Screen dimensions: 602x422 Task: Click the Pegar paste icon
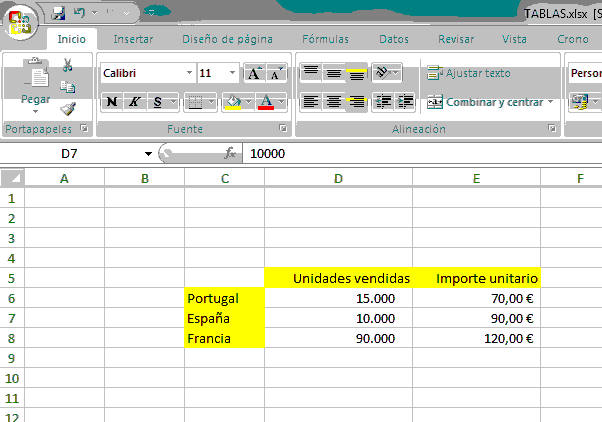pyautogui.click(x=36, y=73)
